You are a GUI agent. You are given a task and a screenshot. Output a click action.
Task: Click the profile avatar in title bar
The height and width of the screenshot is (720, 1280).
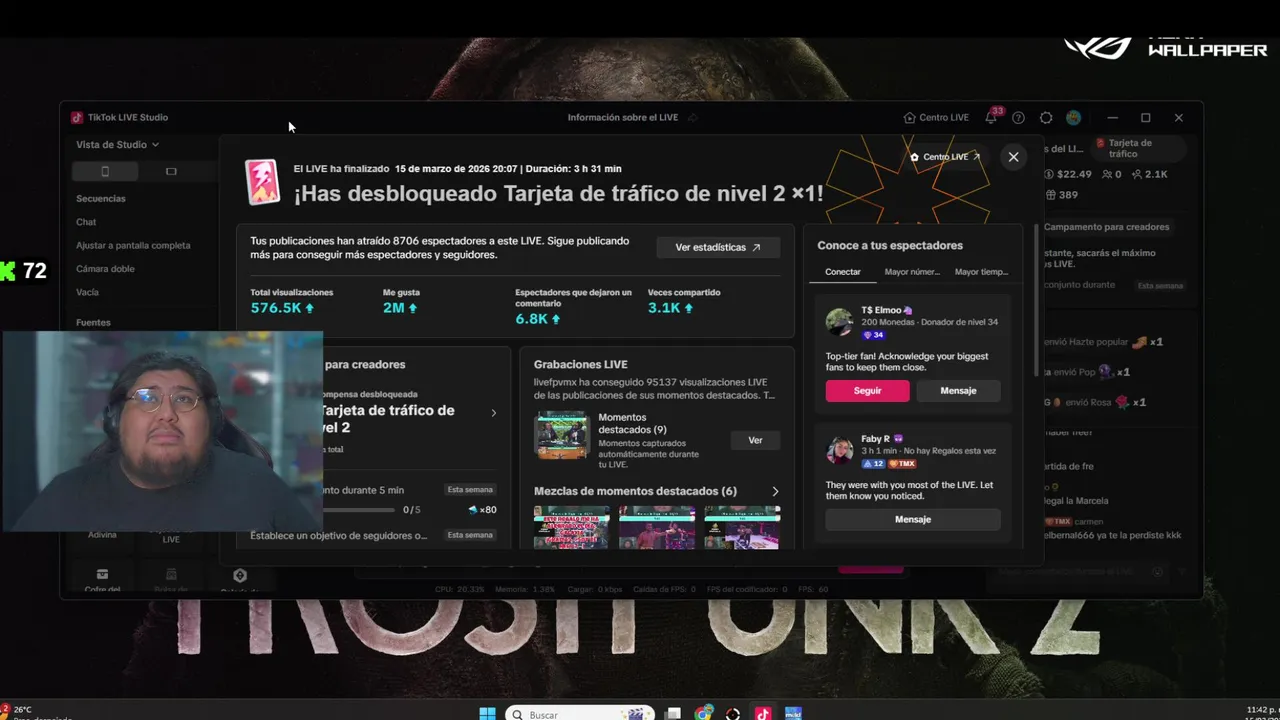coord(1073,117)
